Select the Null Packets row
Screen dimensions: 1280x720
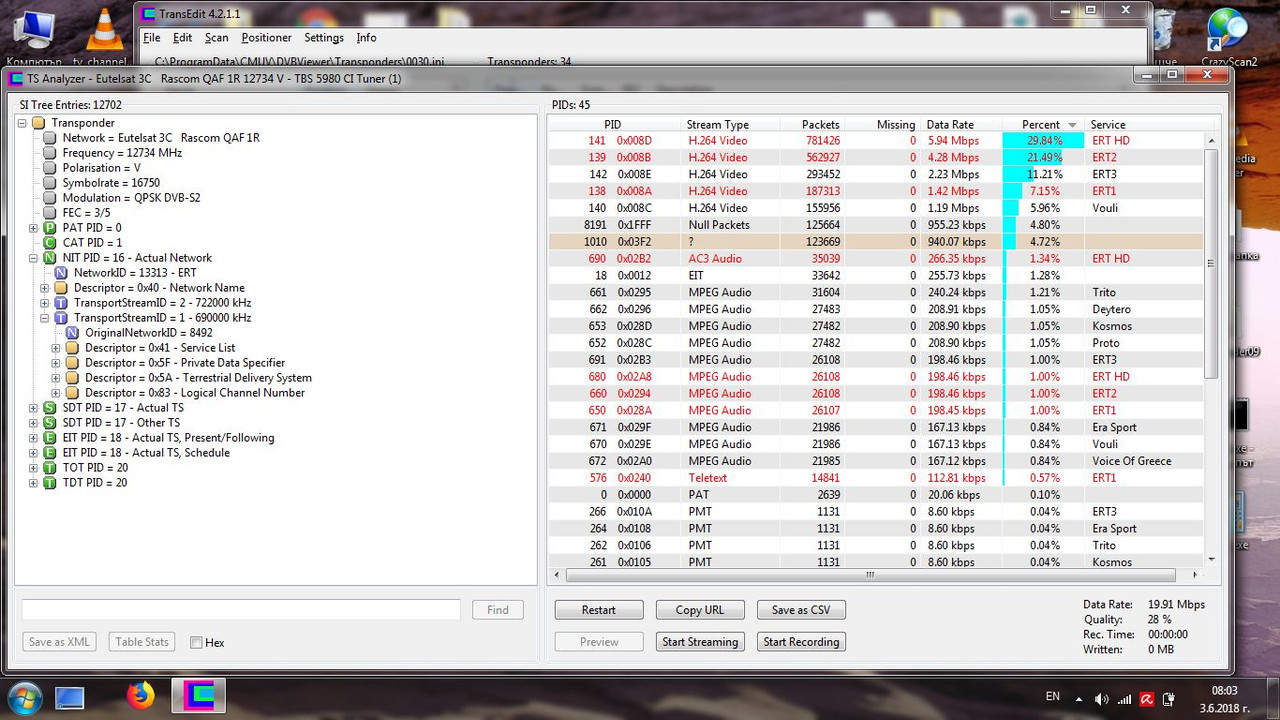coord(876,225)
